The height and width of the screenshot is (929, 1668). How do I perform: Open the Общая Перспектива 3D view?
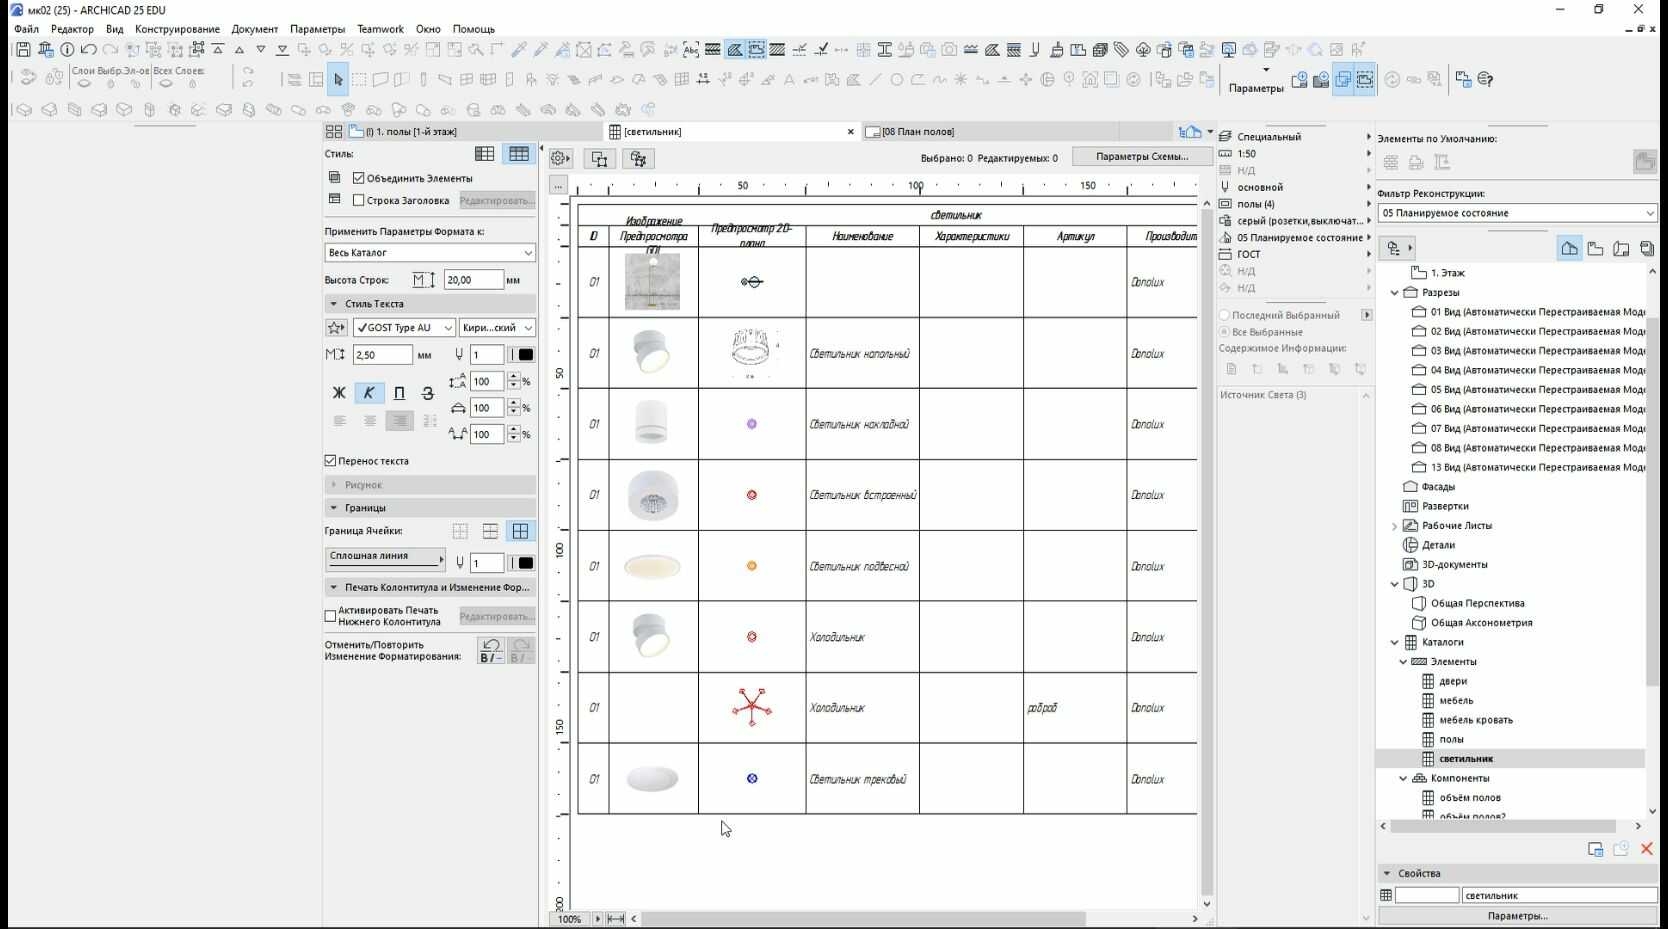coord(1477,604)
